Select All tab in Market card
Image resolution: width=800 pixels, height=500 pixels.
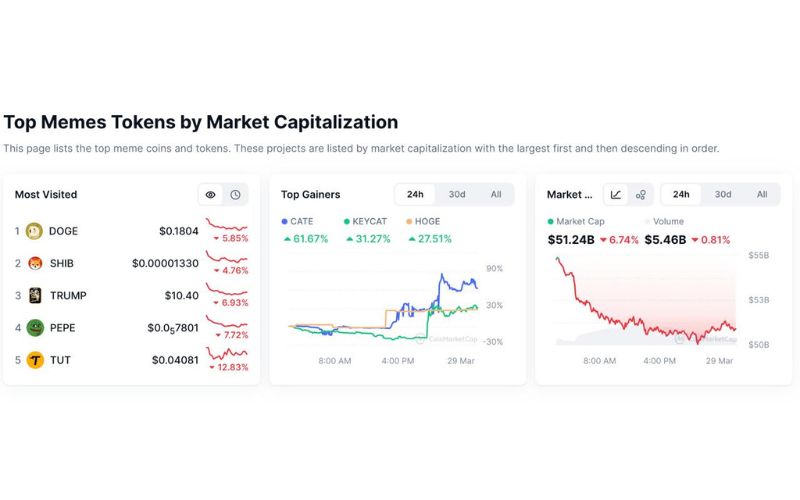(x=762, y=194)
